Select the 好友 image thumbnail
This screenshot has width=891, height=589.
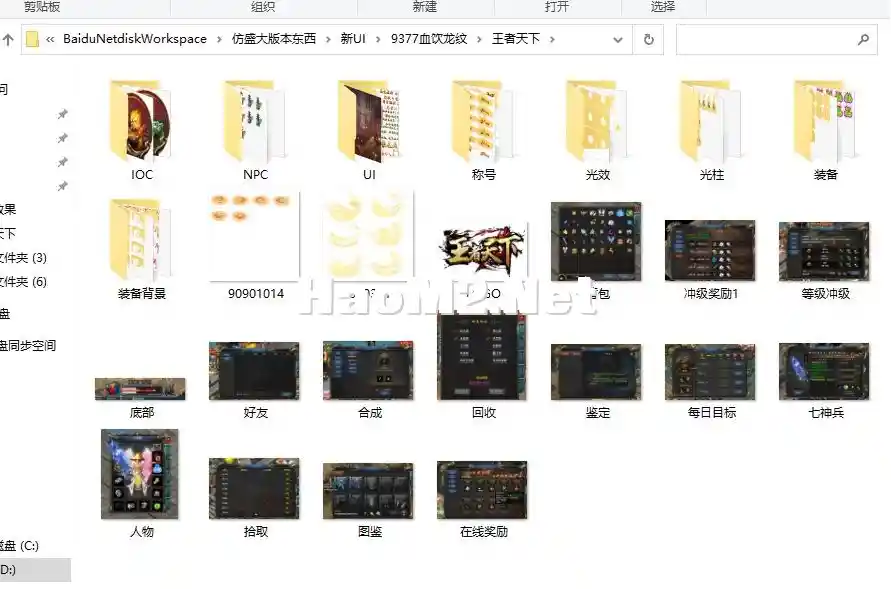[x=254, y=371]
